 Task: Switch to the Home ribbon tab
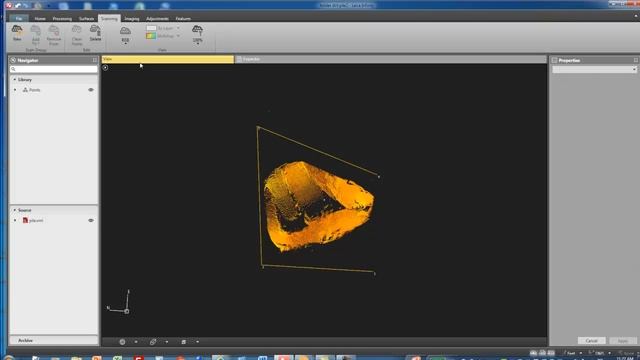point(40,18)
